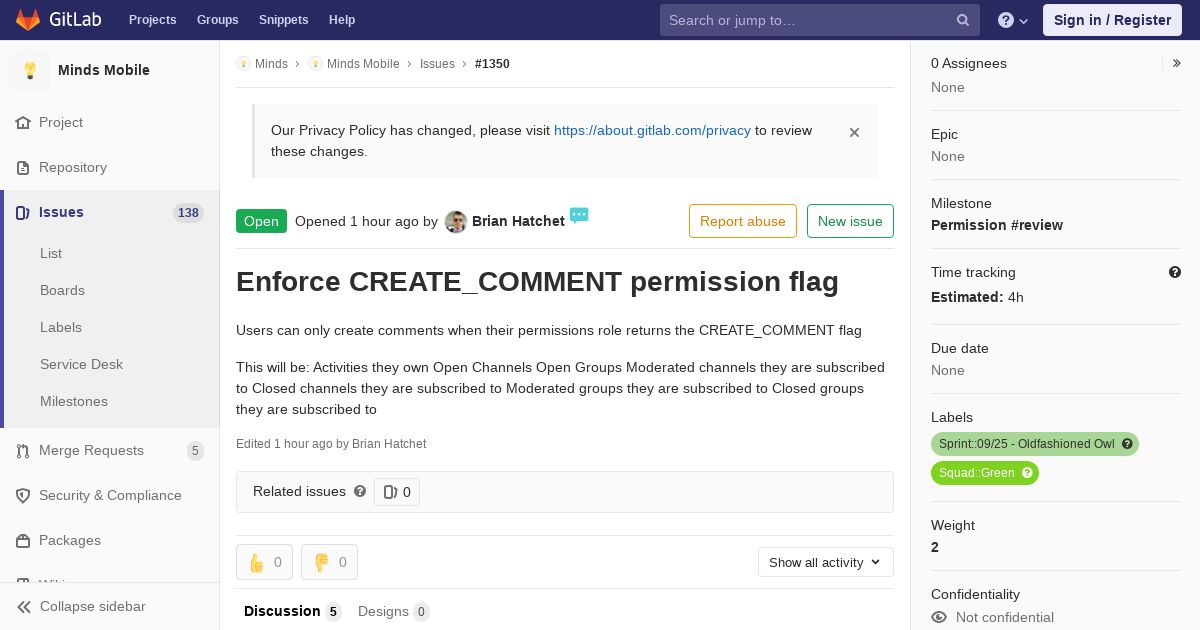Collapse sidebar using the double arrow
The width and height of the screenshot is (1200, 630).
(25, 607)
